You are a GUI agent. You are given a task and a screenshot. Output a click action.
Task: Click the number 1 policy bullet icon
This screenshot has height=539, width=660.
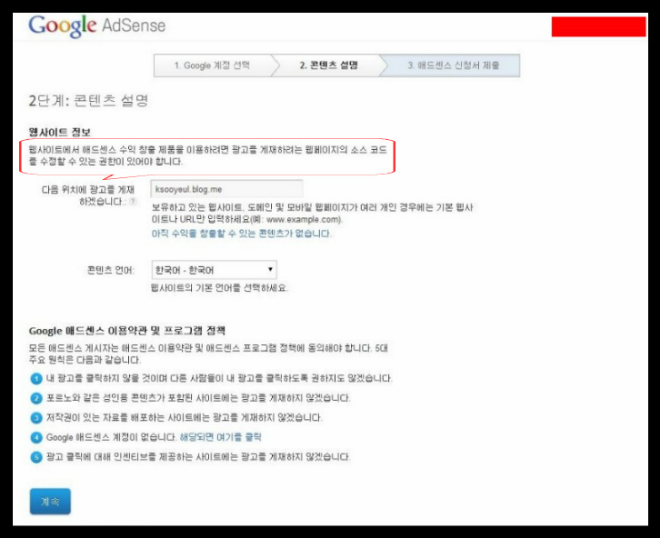[x=36, y=379]
